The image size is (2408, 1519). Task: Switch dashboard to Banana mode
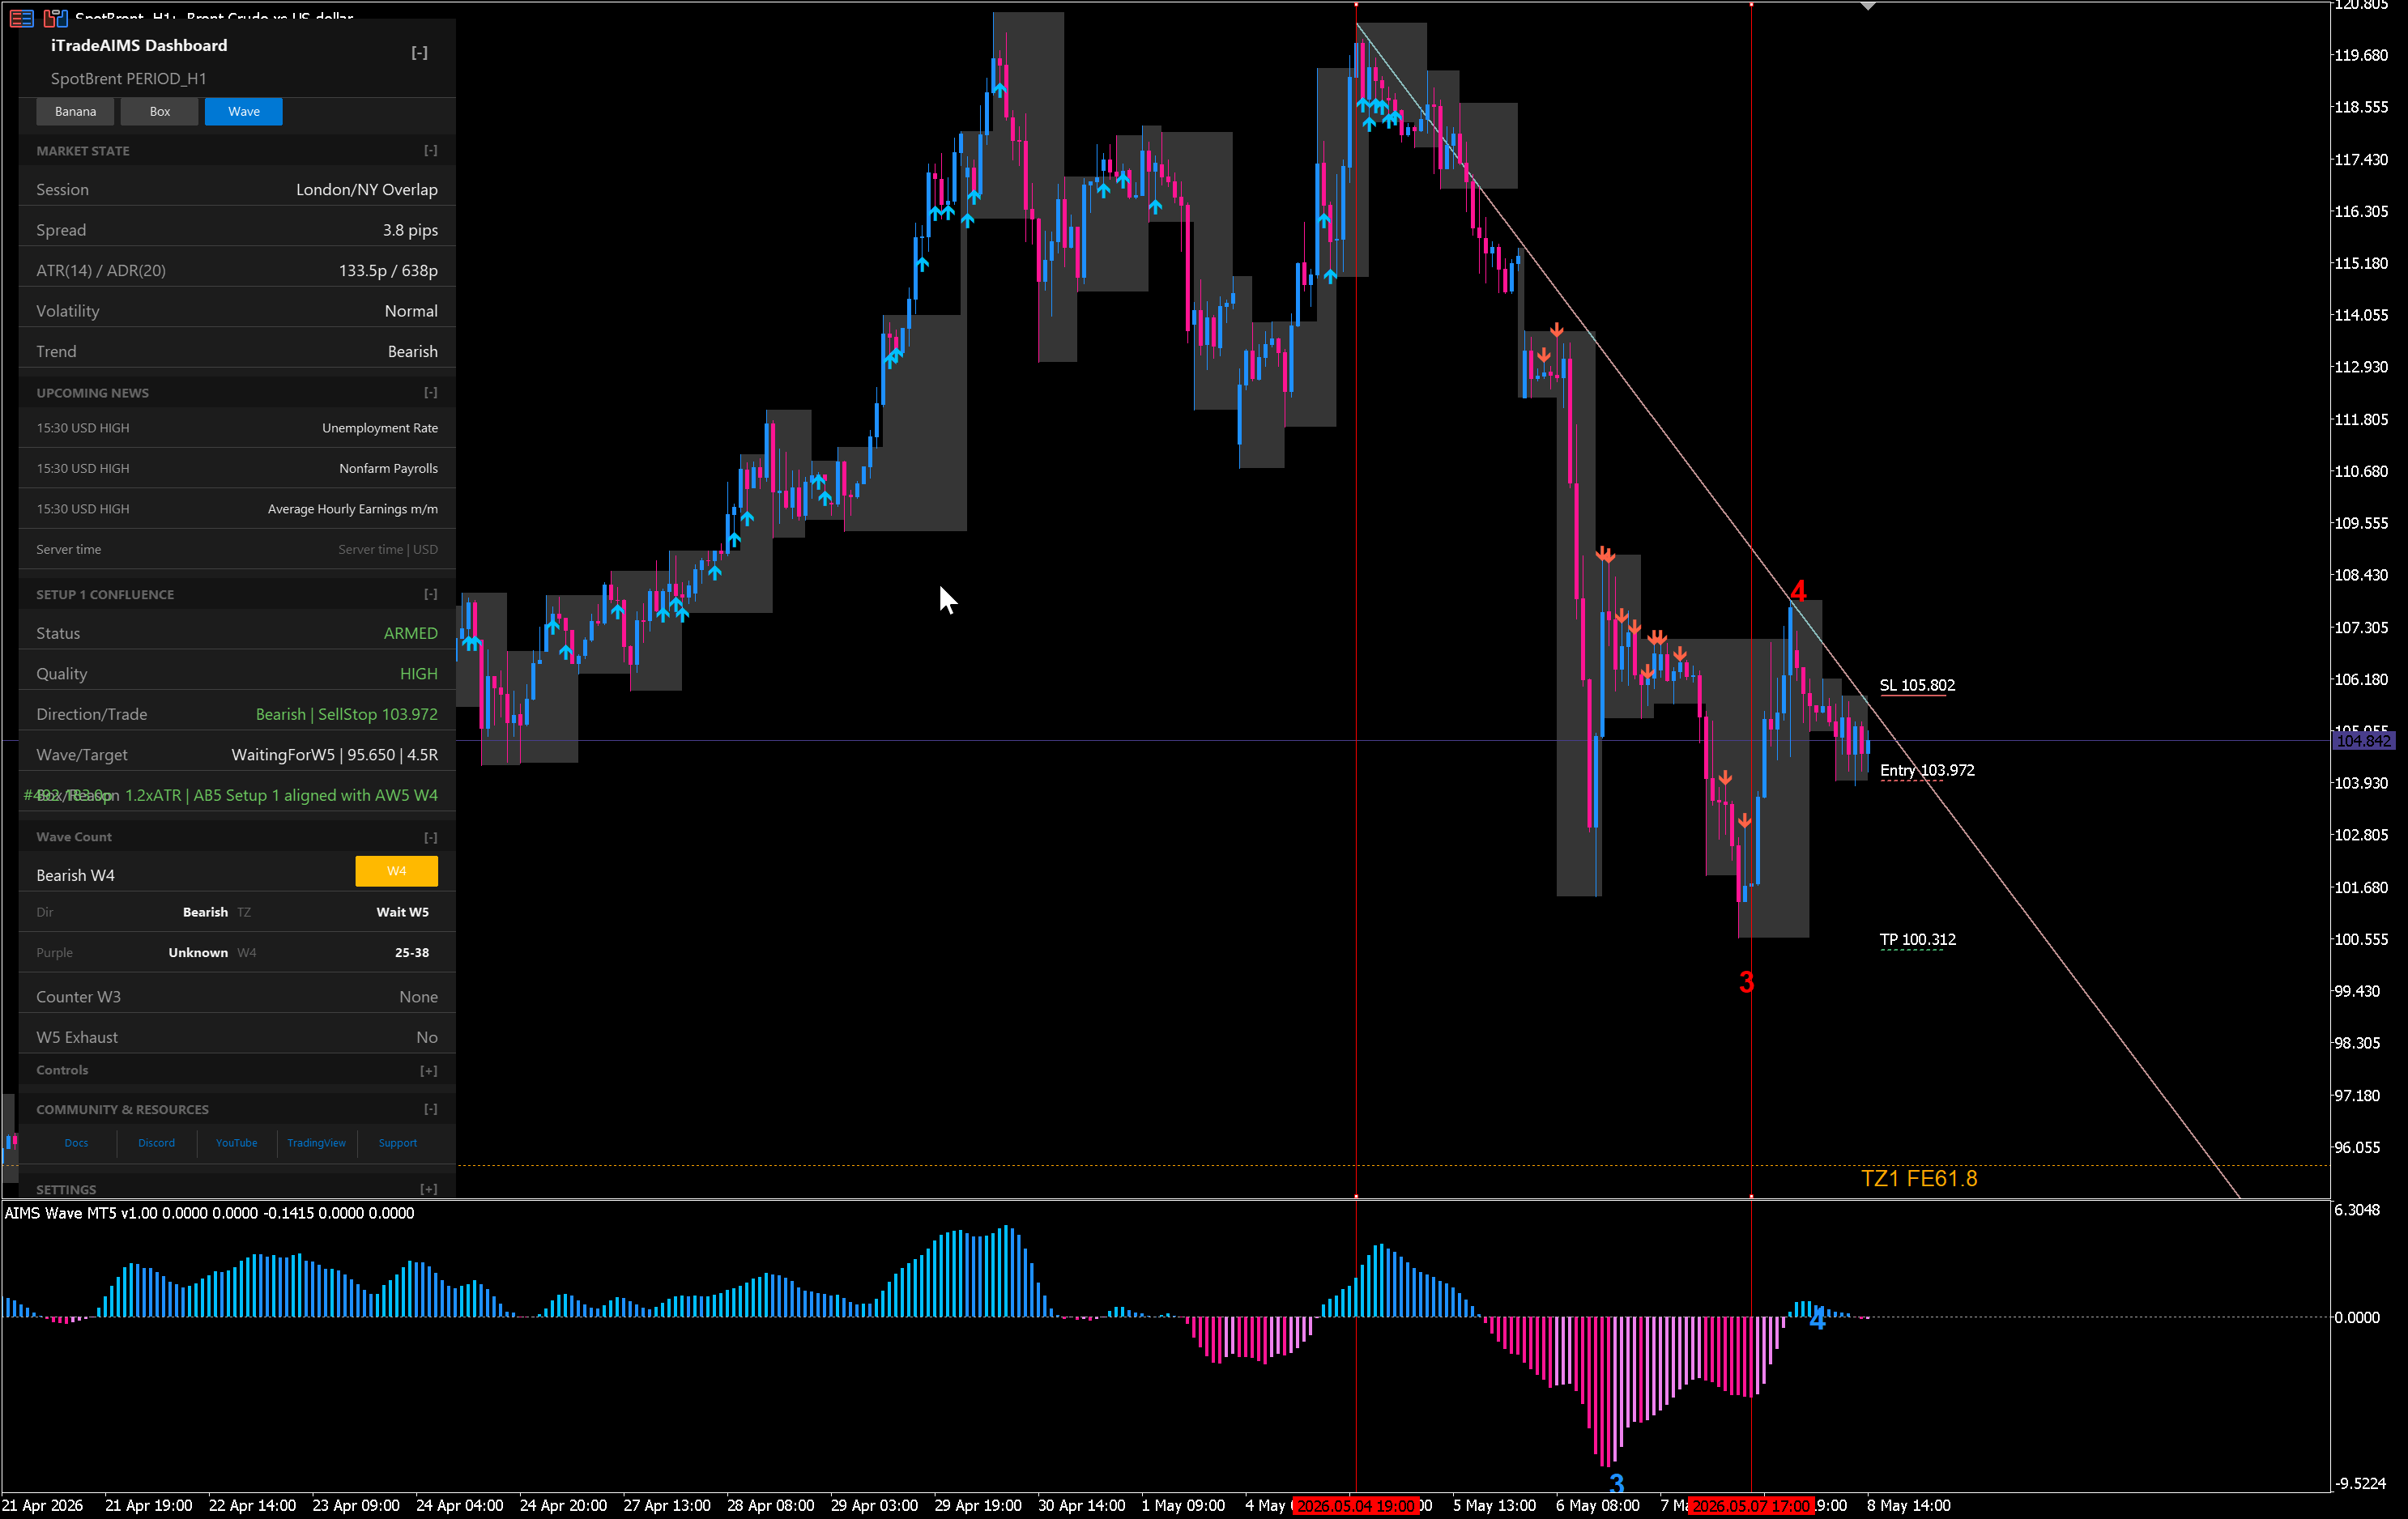(x=75, y=111)
